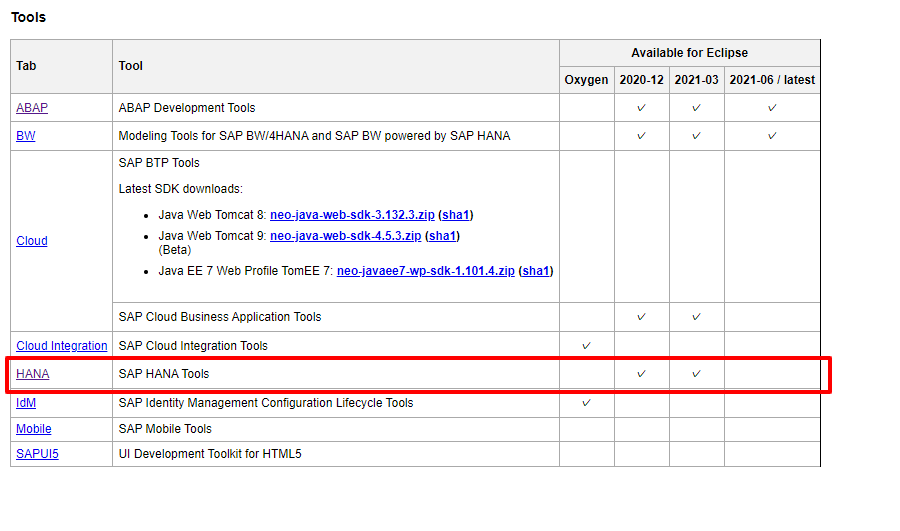Open sha1 link for TomEE 7 SDK
900x531 pixels.
[537, 271]
